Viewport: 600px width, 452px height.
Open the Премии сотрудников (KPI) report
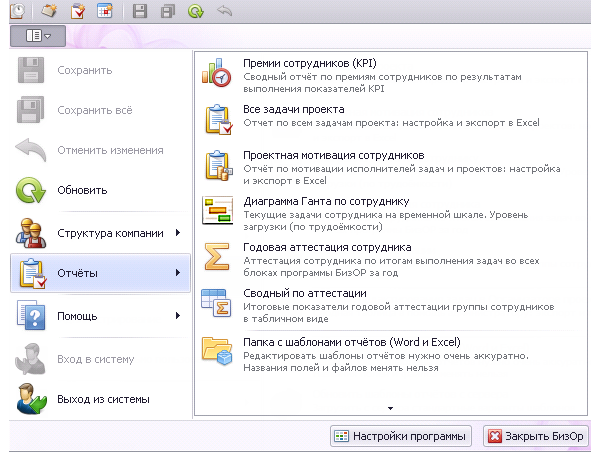[x=309, y=63]
